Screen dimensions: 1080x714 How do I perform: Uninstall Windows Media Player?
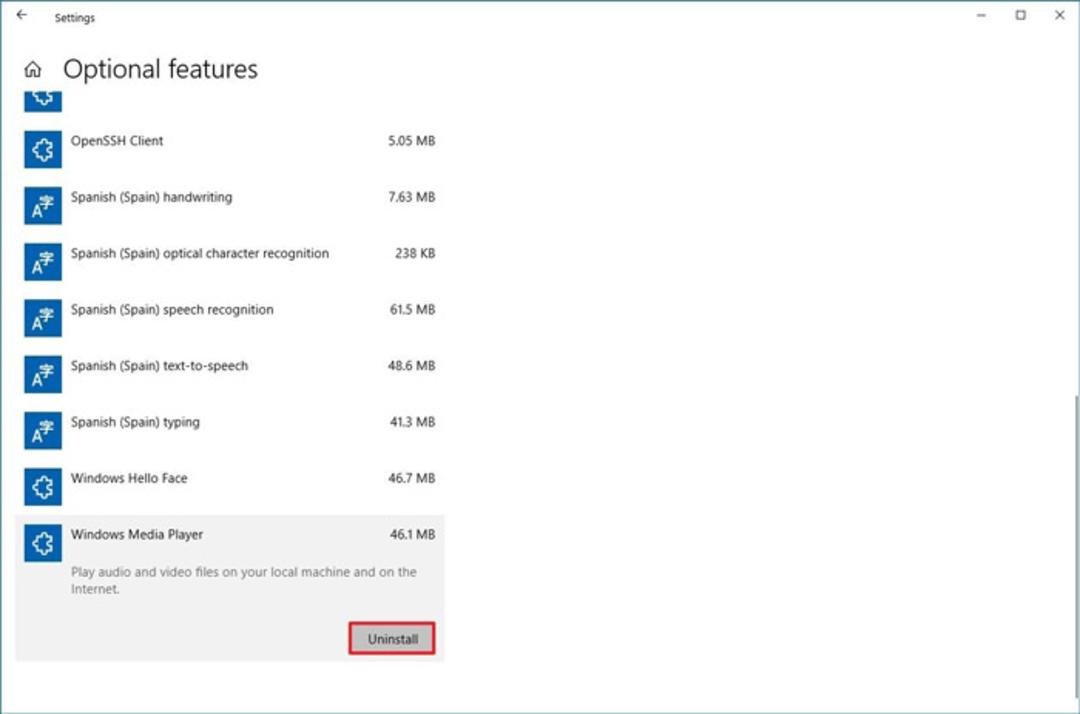point(392,639)
